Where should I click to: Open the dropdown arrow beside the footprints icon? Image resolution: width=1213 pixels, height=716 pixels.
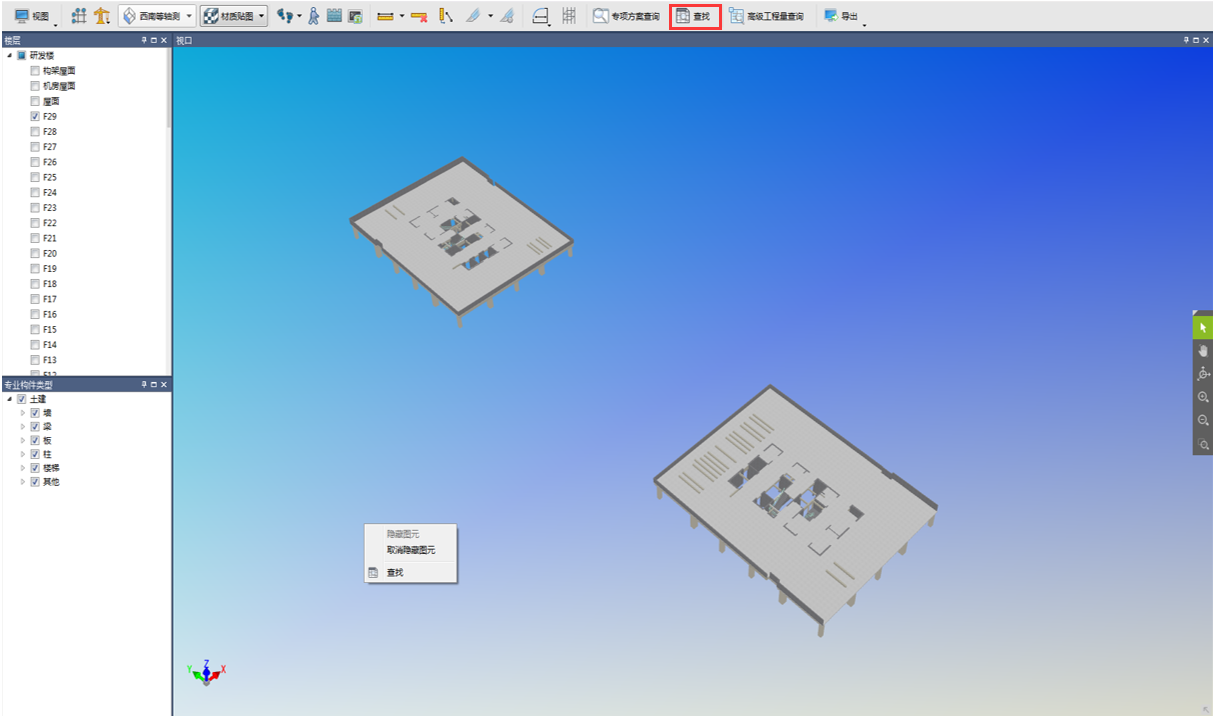click(299, 16)
